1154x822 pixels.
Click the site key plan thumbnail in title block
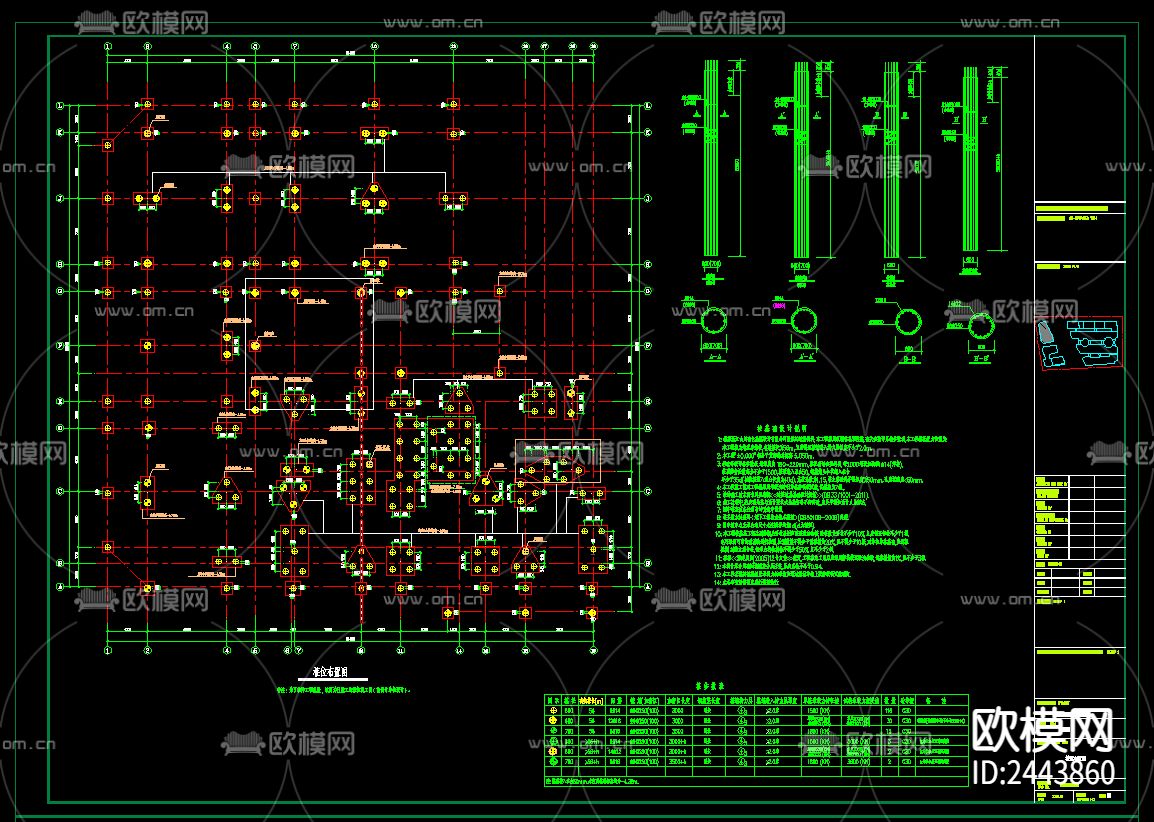tap(1080, 342)
